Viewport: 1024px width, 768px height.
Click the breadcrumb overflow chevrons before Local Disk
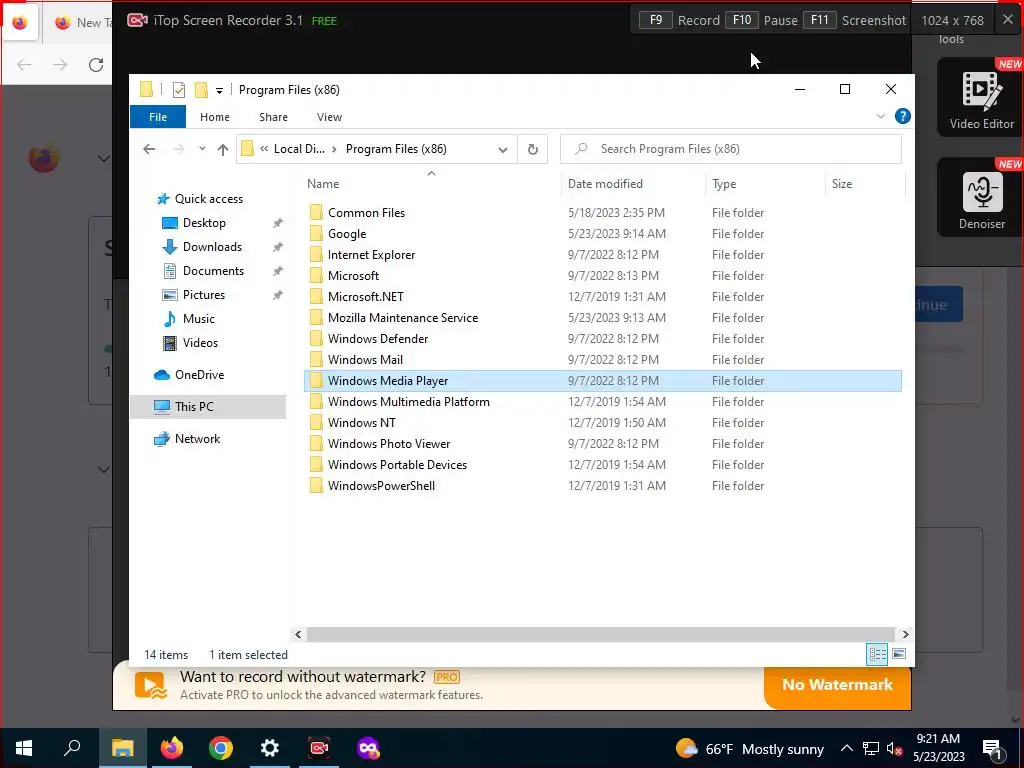pyautogui.click(x=264, y=149)
